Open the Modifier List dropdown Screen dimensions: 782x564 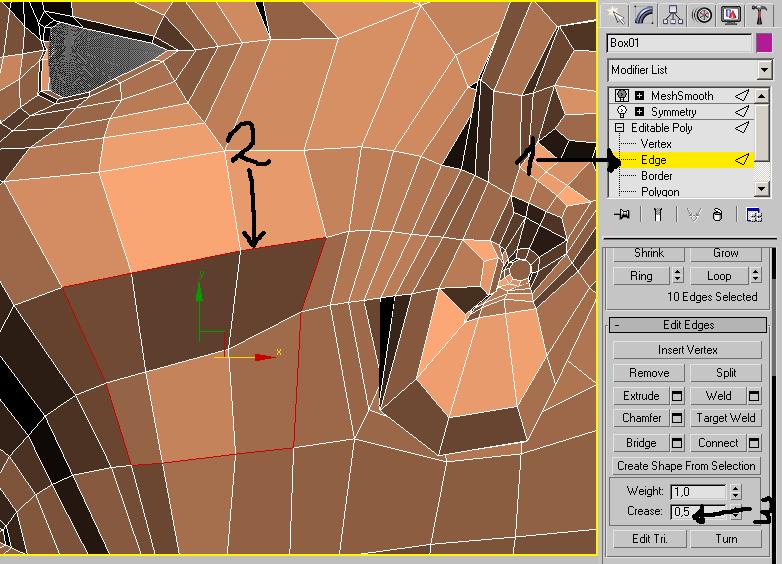pyautogui.click(x=764, y=70)
